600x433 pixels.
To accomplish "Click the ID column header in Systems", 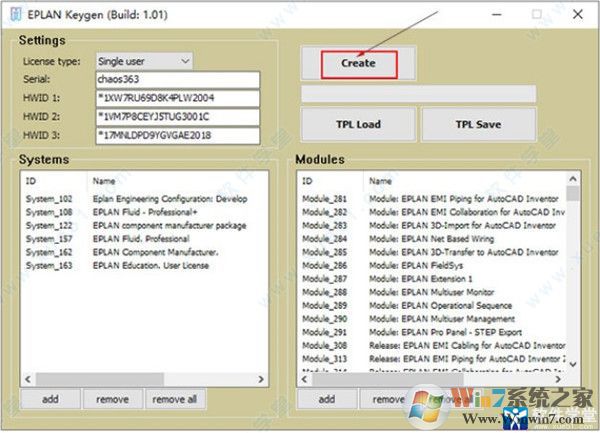I will coord(31,181).
